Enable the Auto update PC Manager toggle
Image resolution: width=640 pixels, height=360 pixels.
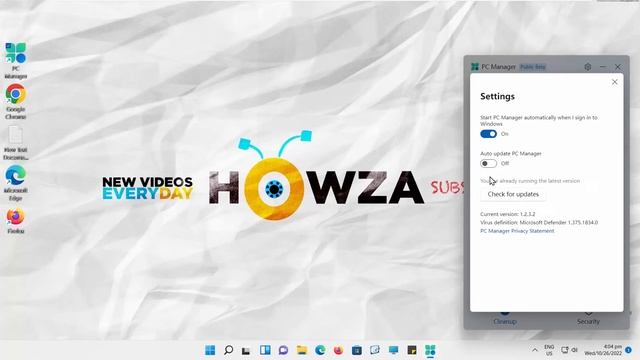point(488,163)
